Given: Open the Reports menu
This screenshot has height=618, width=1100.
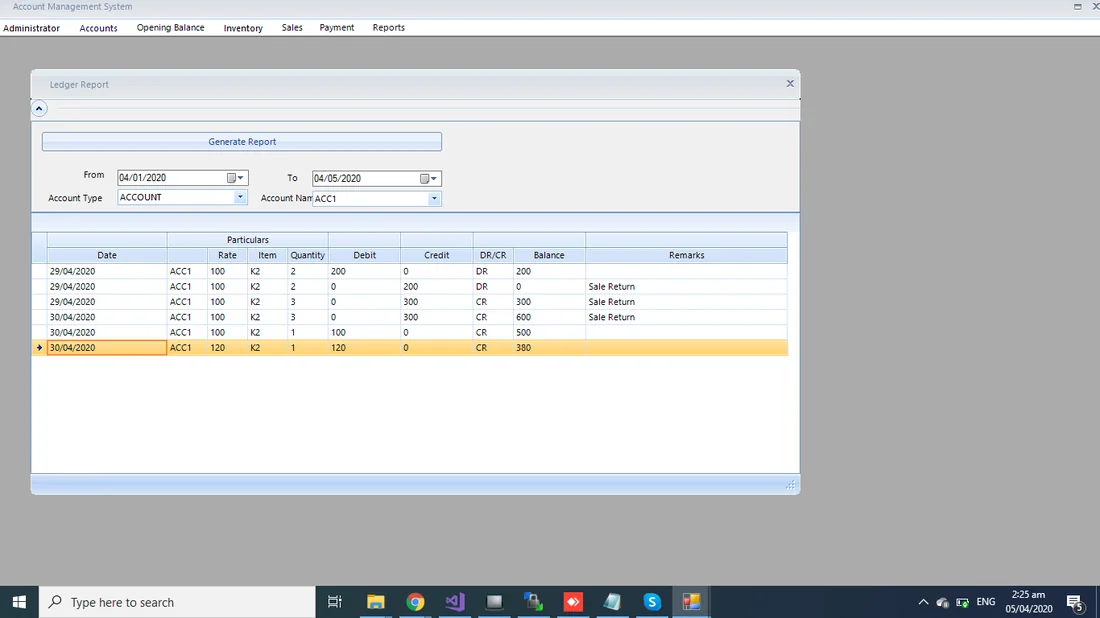Looking at the screenshot, I should pos(389,27).
